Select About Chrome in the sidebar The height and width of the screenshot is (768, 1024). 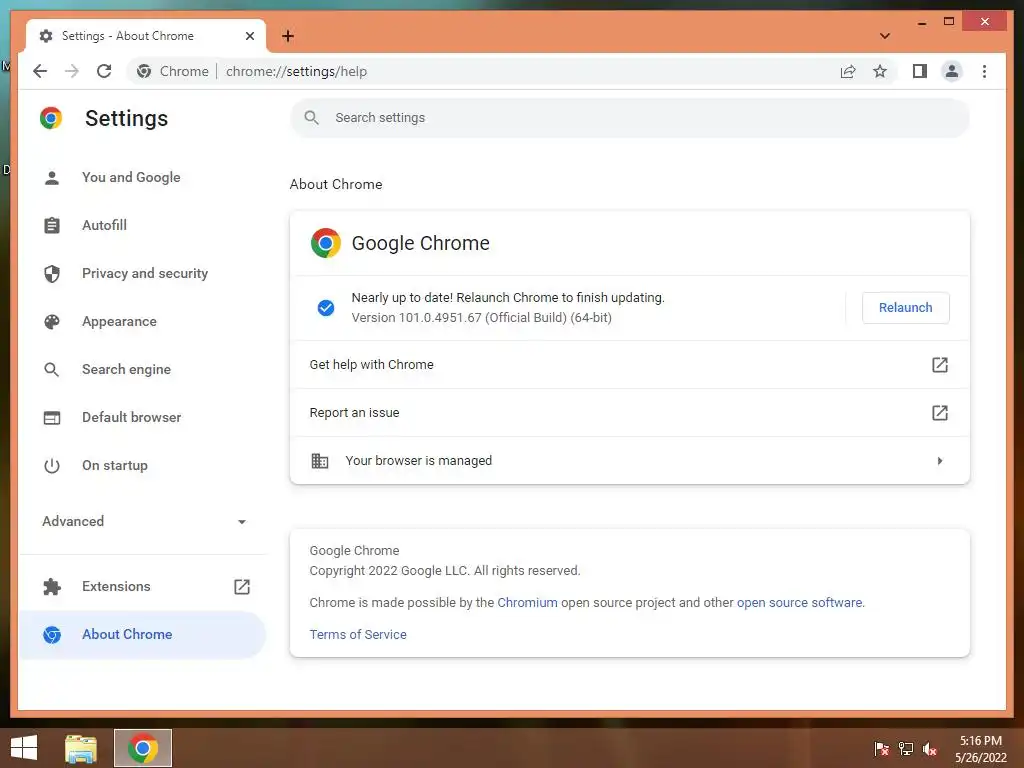click(x=142, y=634)
